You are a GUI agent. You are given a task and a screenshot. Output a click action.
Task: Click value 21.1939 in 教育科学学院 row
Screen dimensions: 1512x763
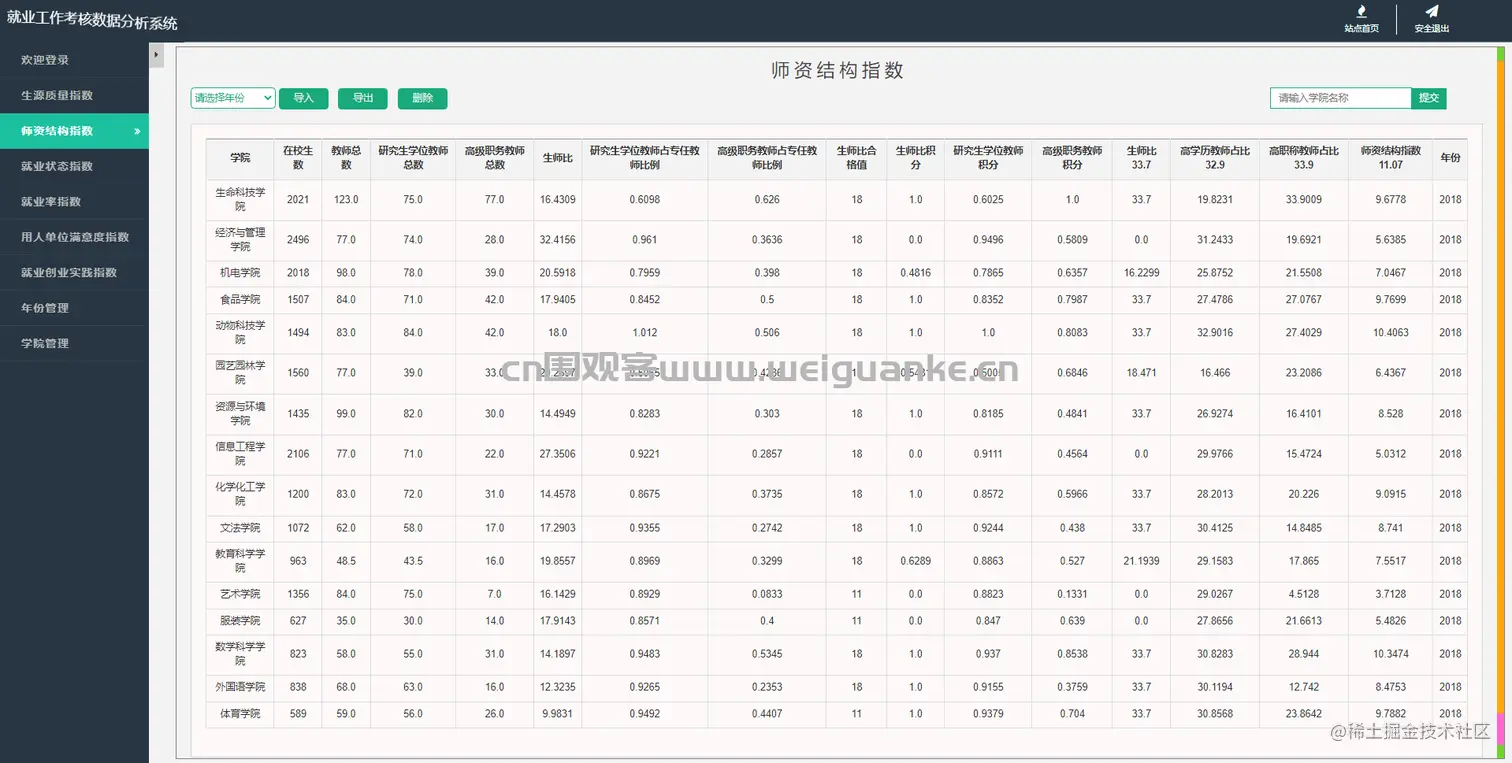1142,561
